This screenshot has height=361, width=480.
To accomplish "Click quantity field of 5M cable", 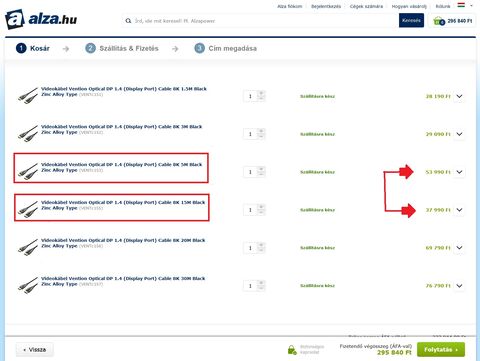I will pyautogui.click(x=250, y=172).
